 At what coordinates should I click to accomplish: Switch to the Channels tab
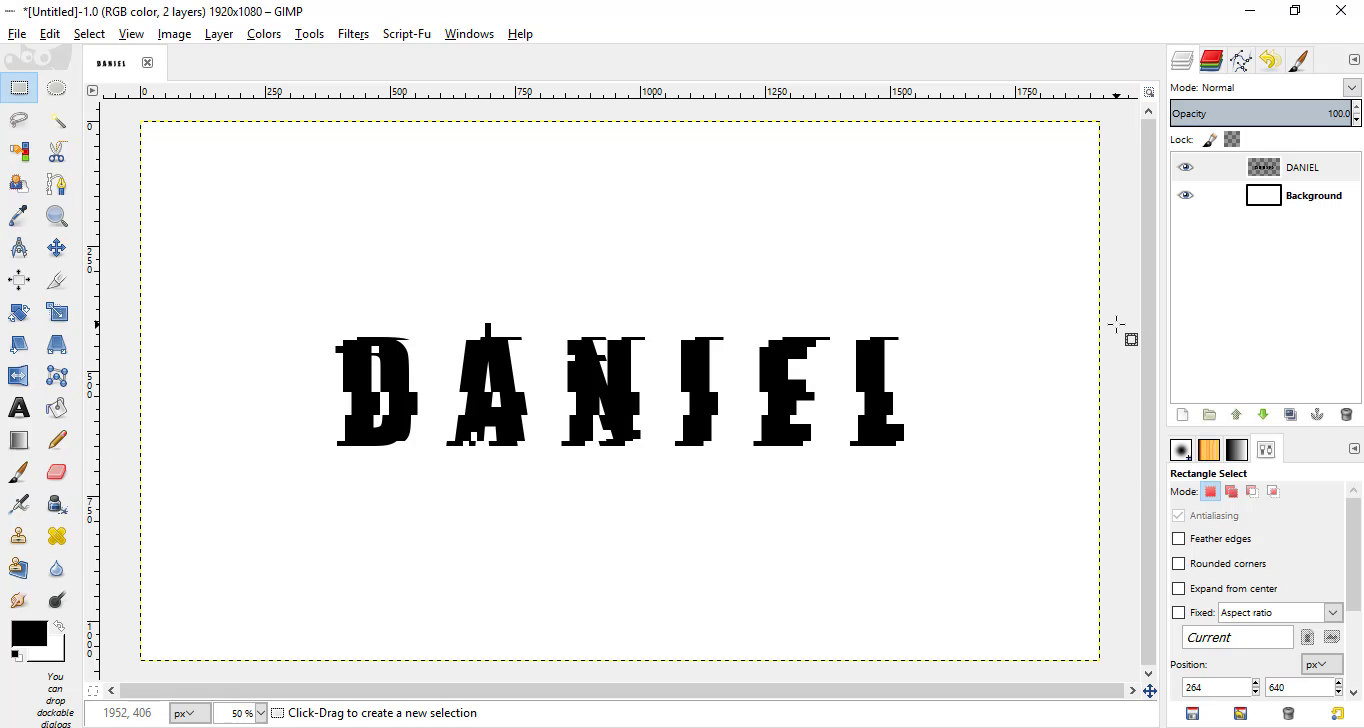point(1211,59)
